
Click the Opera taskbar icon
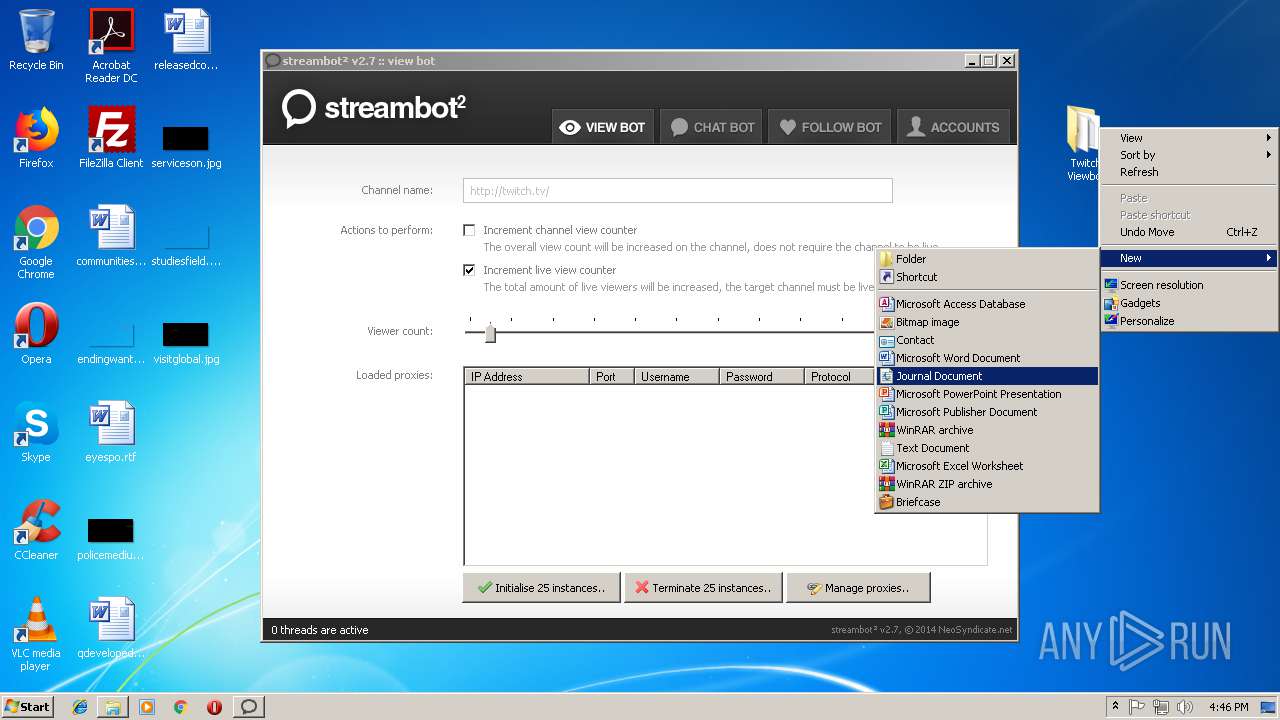(214, 707)
